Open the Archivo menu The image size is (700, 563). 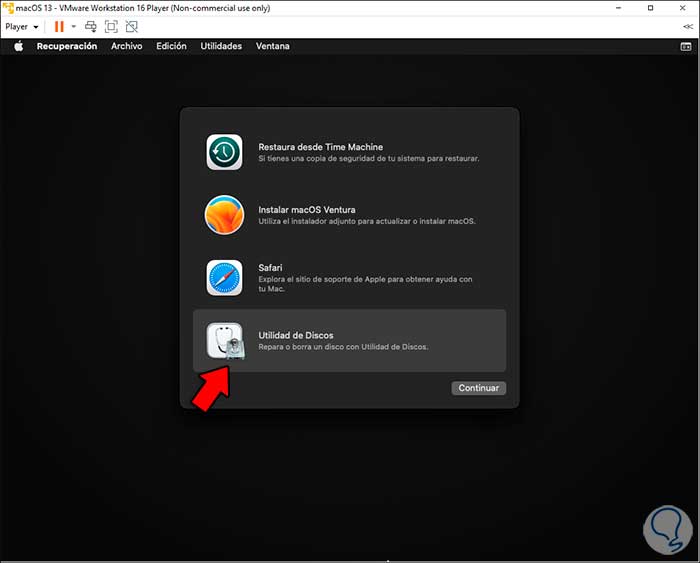(x=126, y=46)
